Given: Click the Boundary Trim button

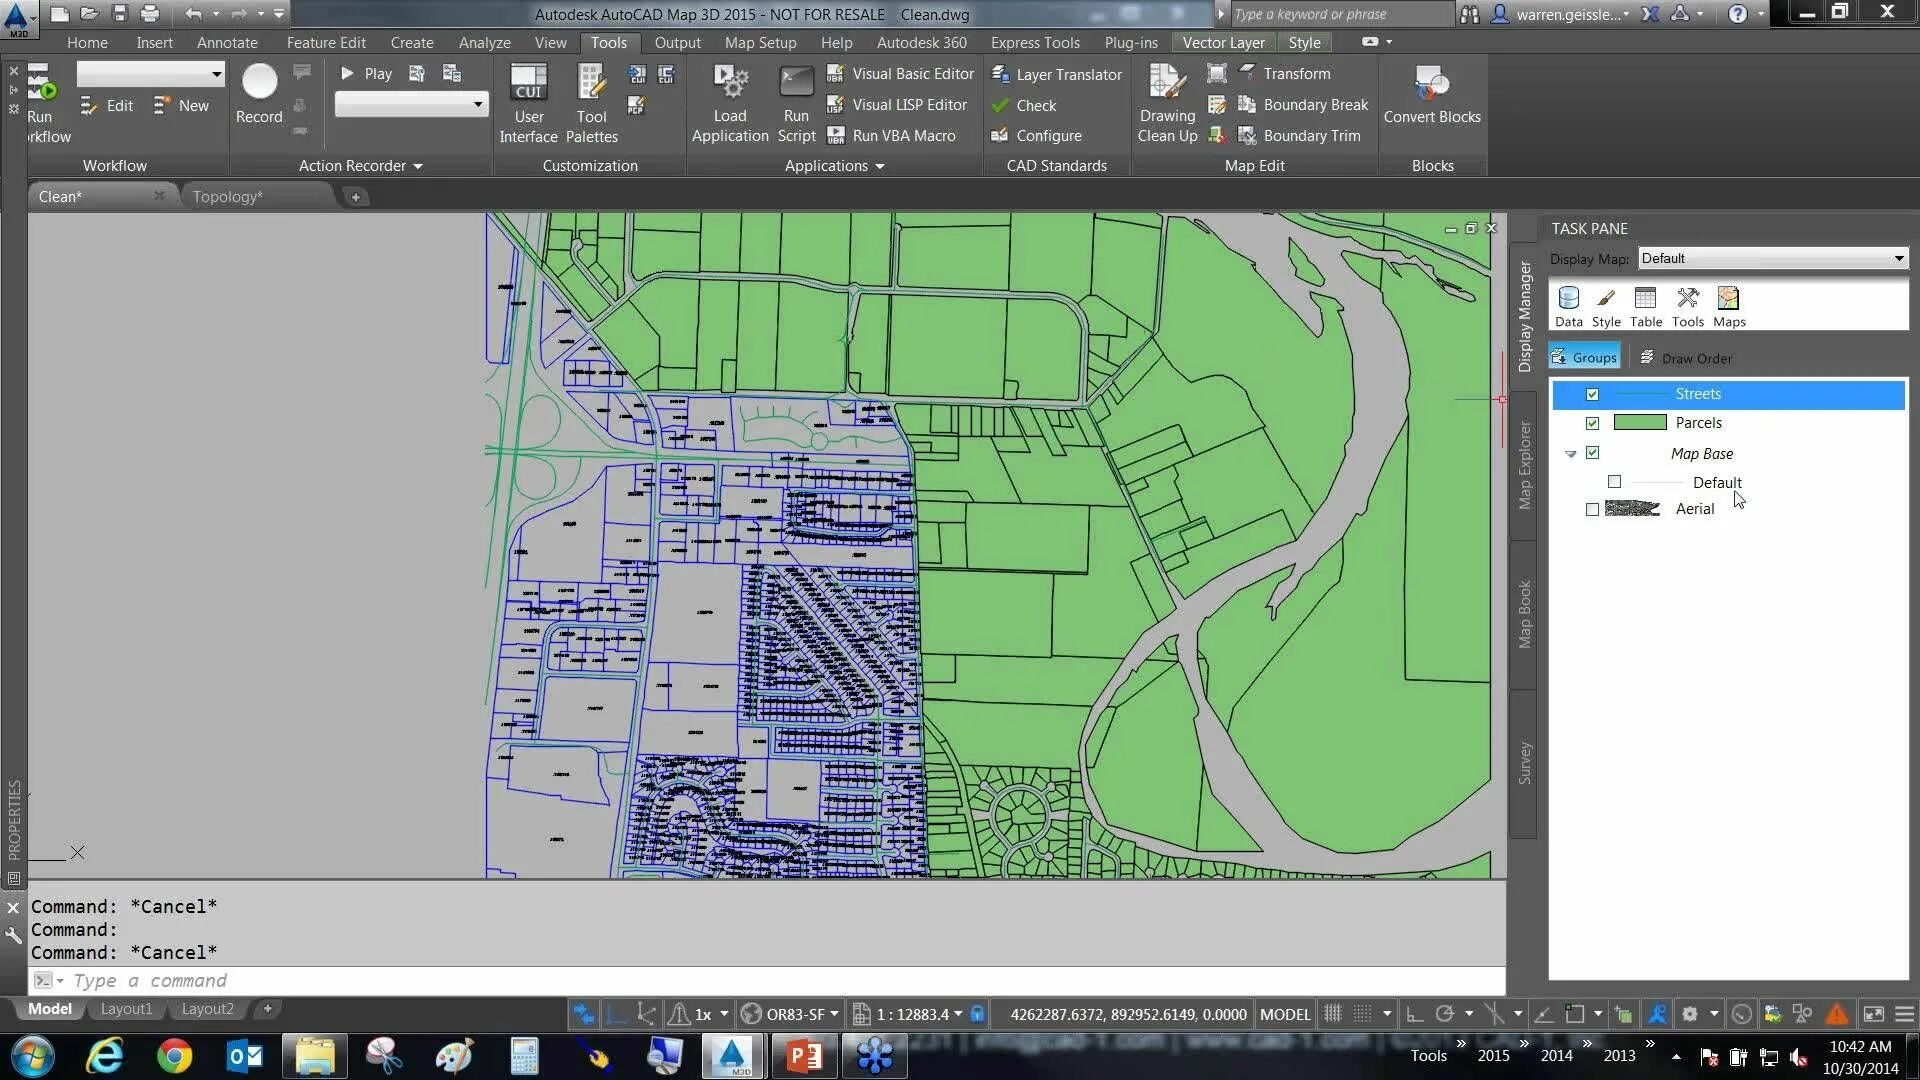Looking at the screenshot, I should (1310, 135).
